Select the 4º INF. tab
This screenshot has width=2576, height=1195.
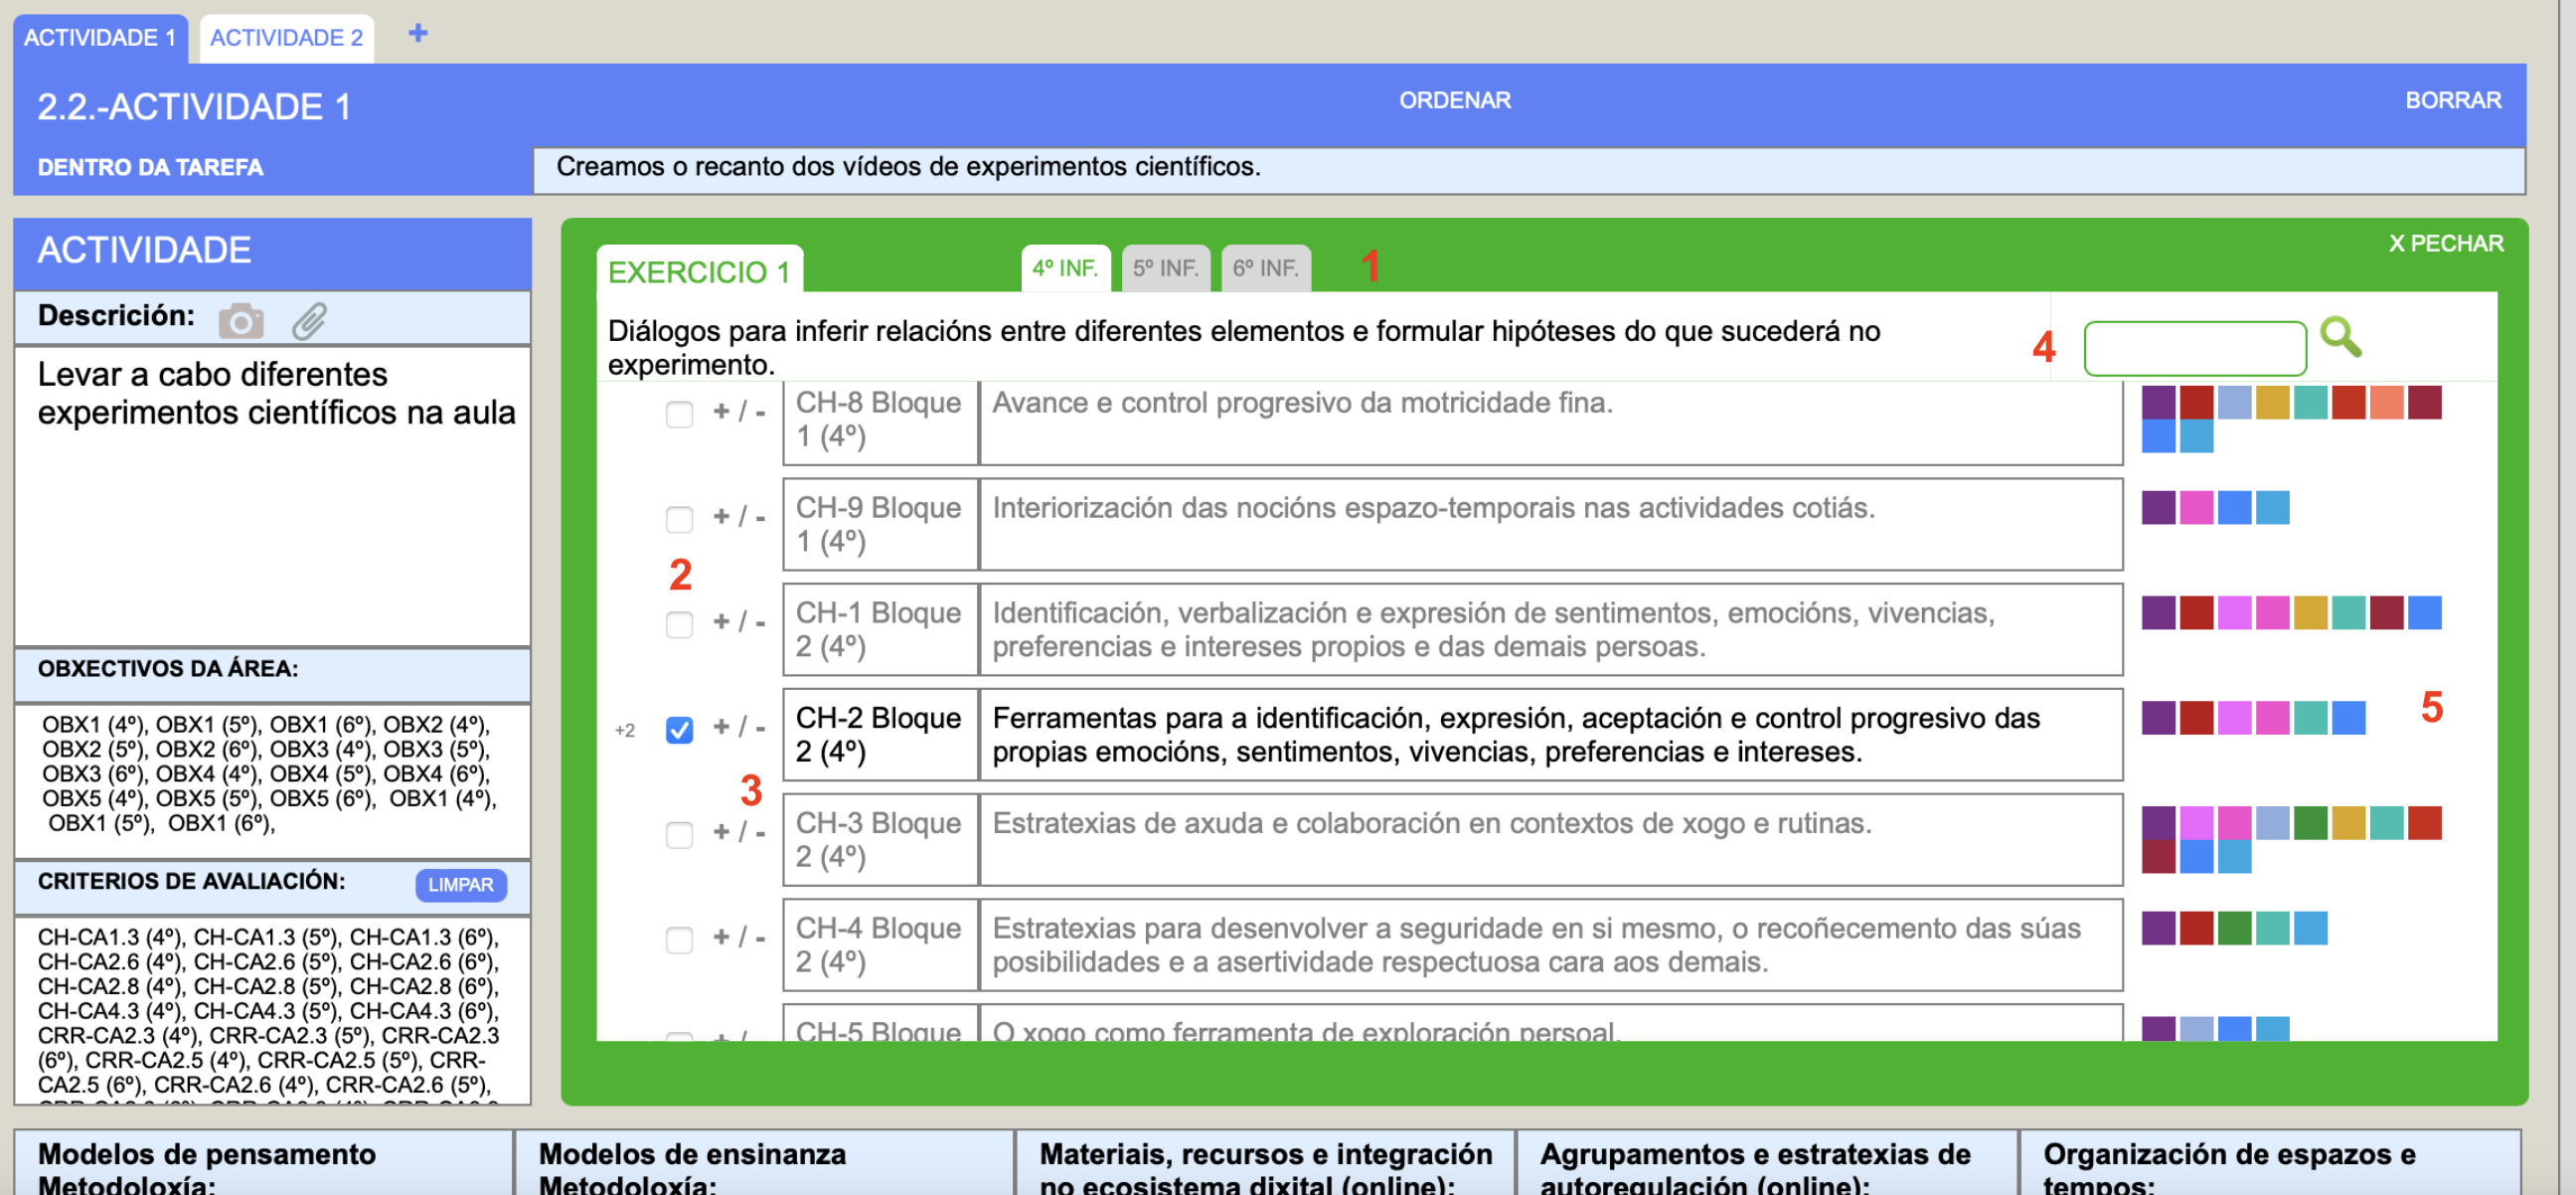[x=1065, y=268]
